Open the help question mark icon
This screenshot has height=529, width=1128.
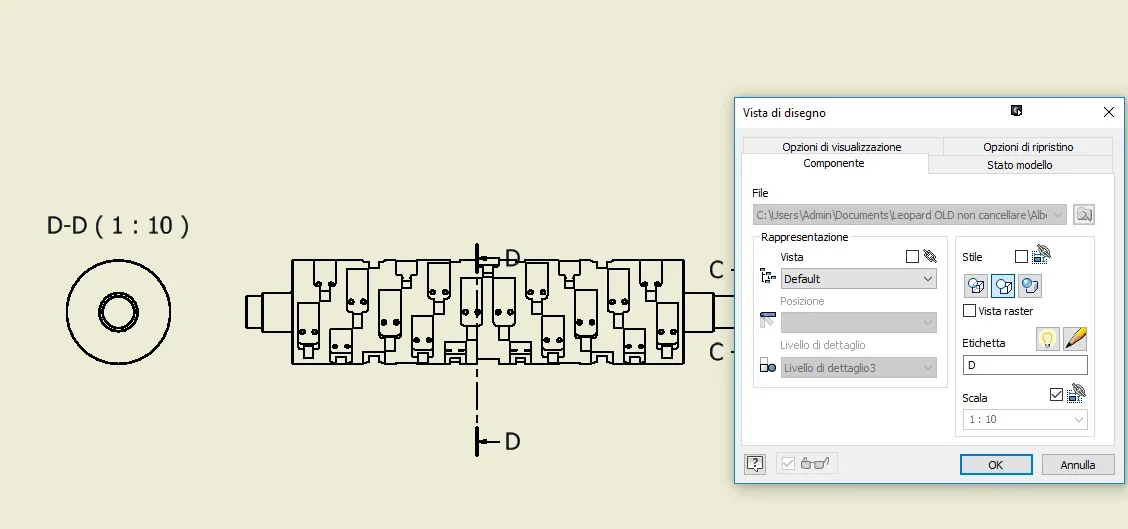click(755, 464)
